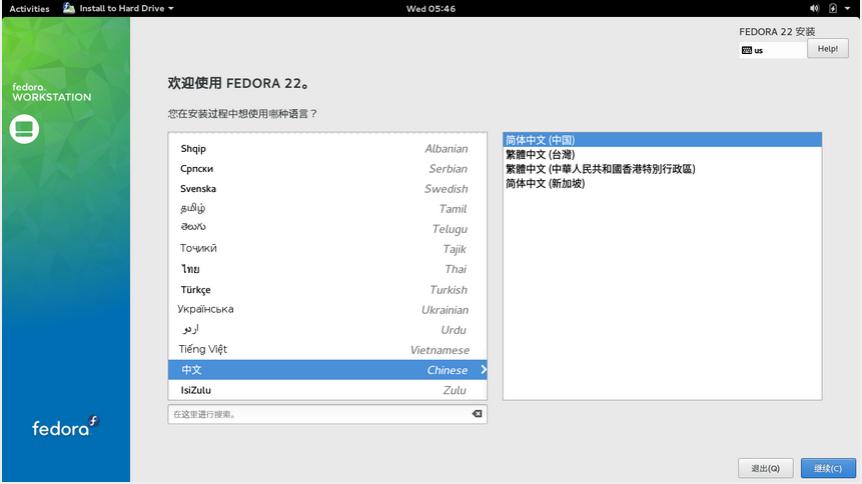Expand the system menu arrow
Image resolution: width=862 pixels, height=484 pixels.
(848, 8)
